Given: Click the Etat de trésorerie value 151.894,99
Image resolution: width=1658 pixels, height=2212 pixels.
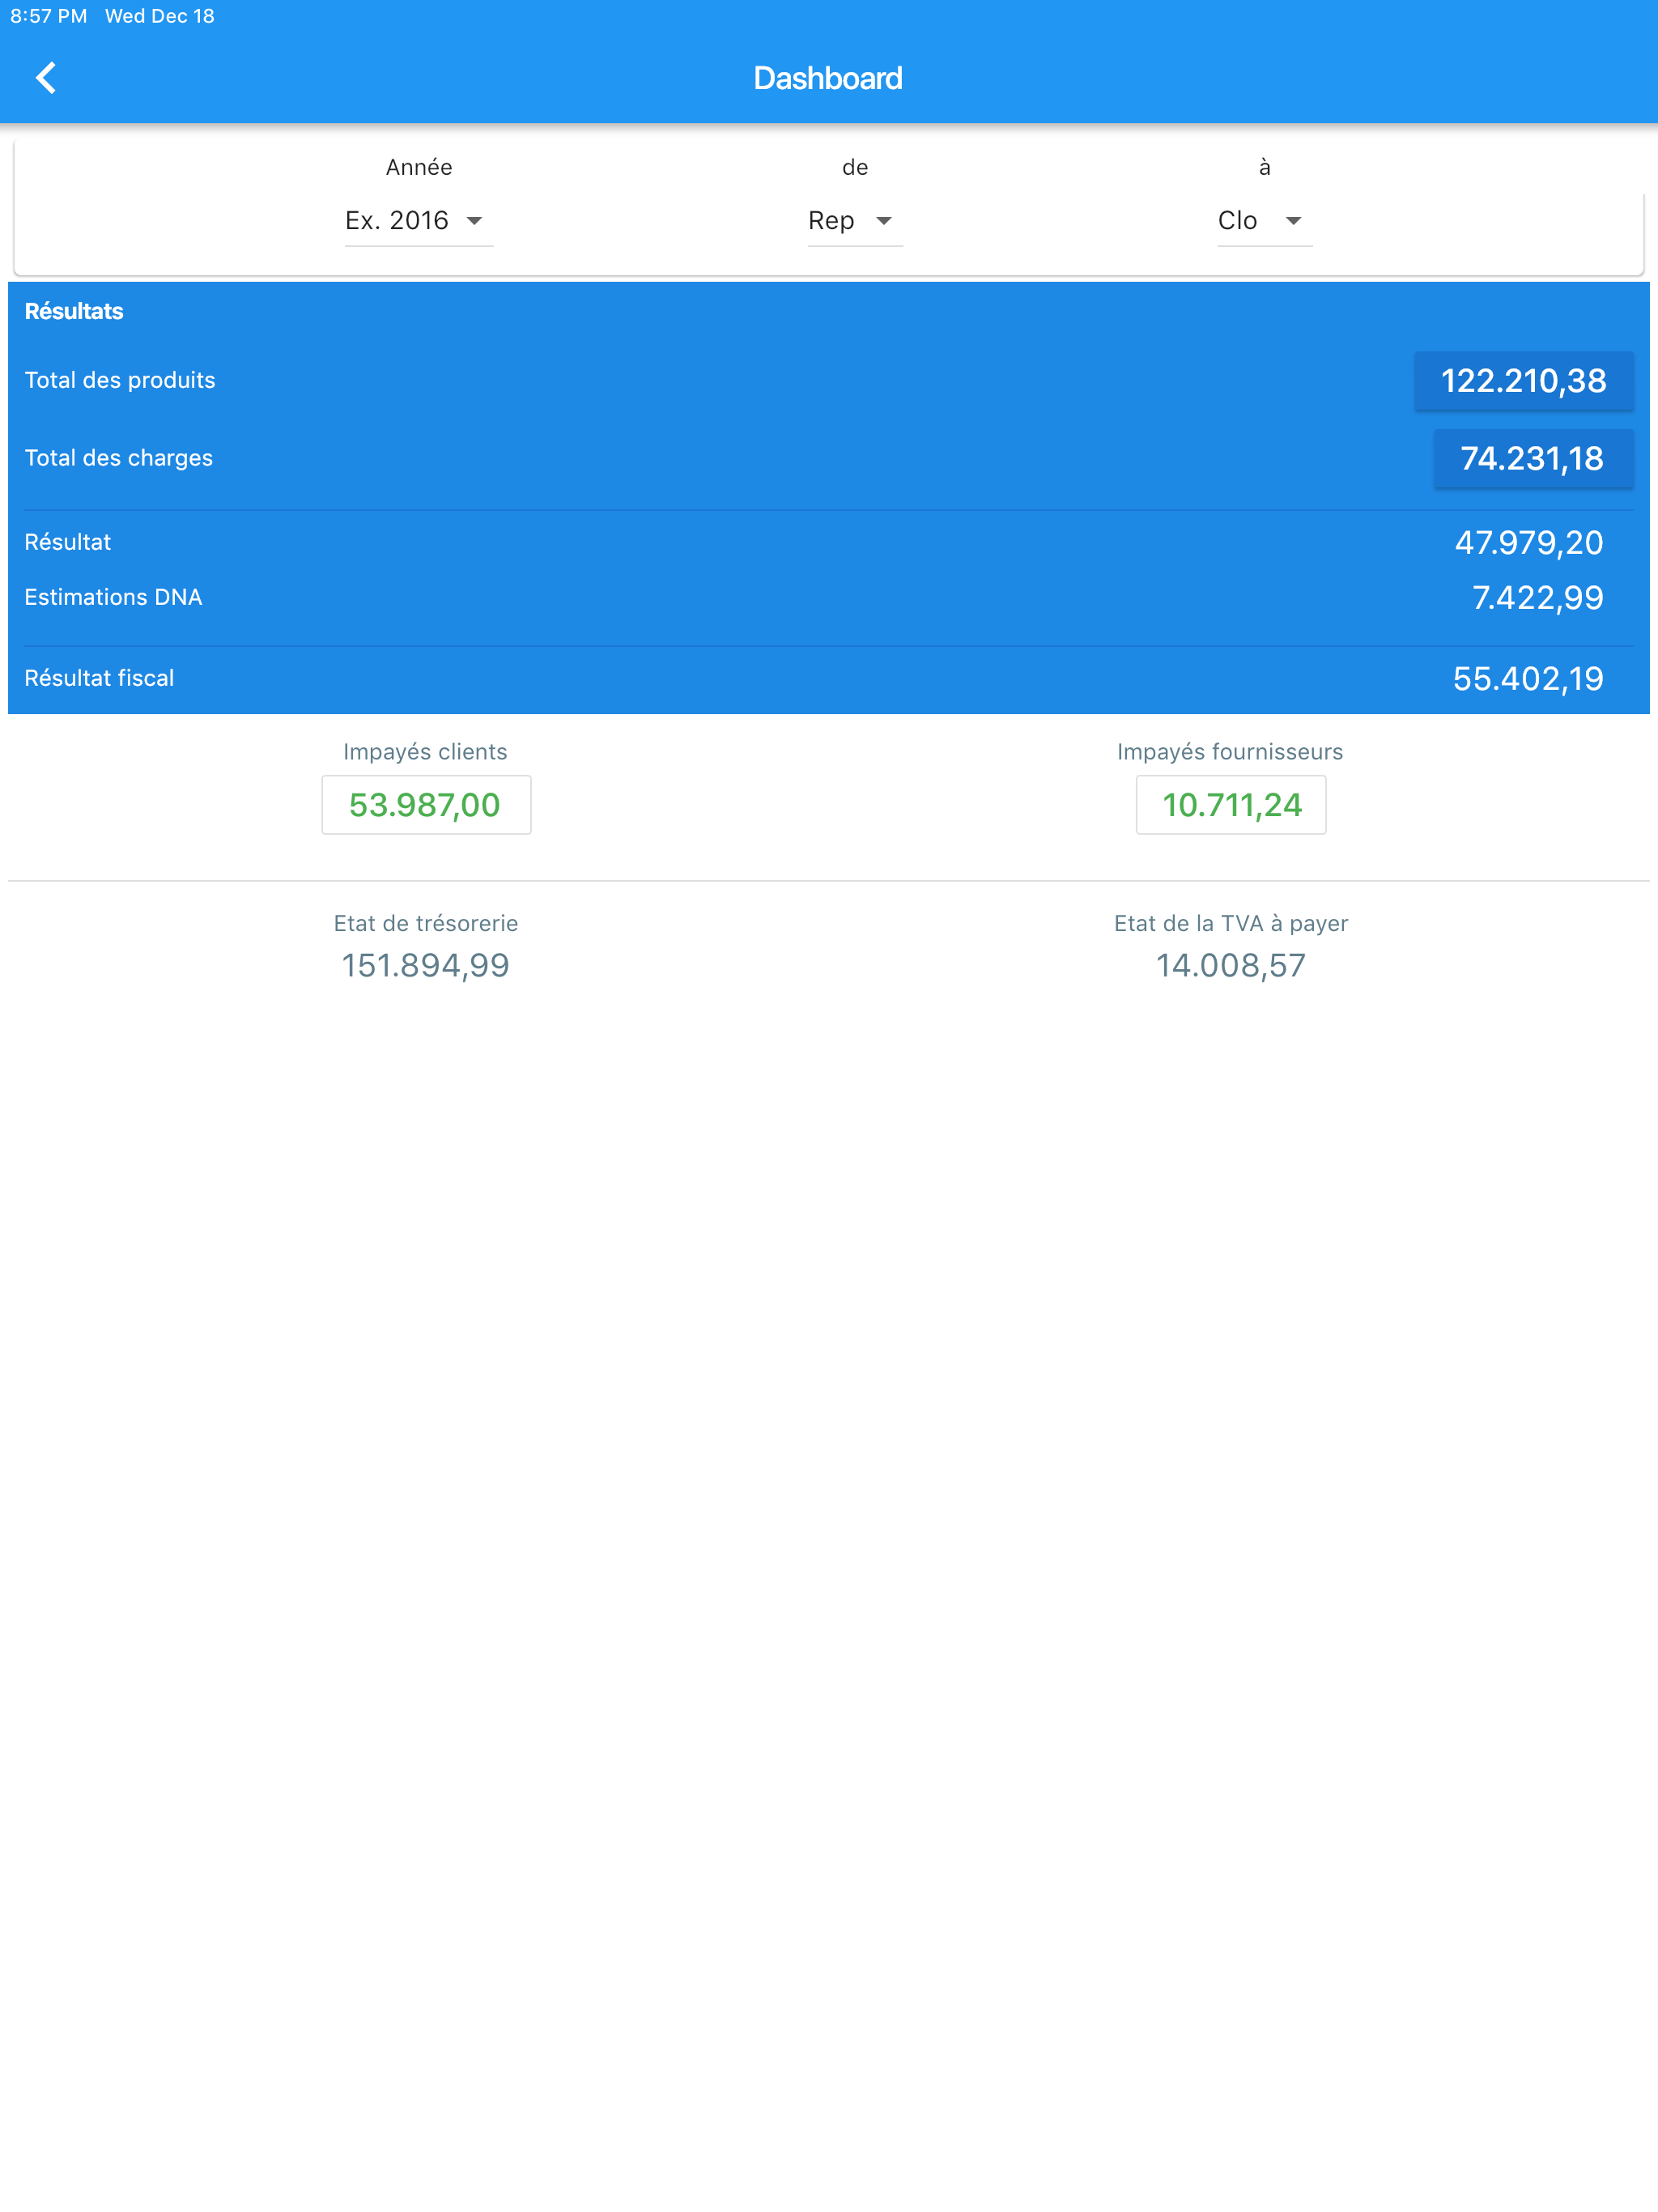Looking at the screenshot, I should pos(426,965).
